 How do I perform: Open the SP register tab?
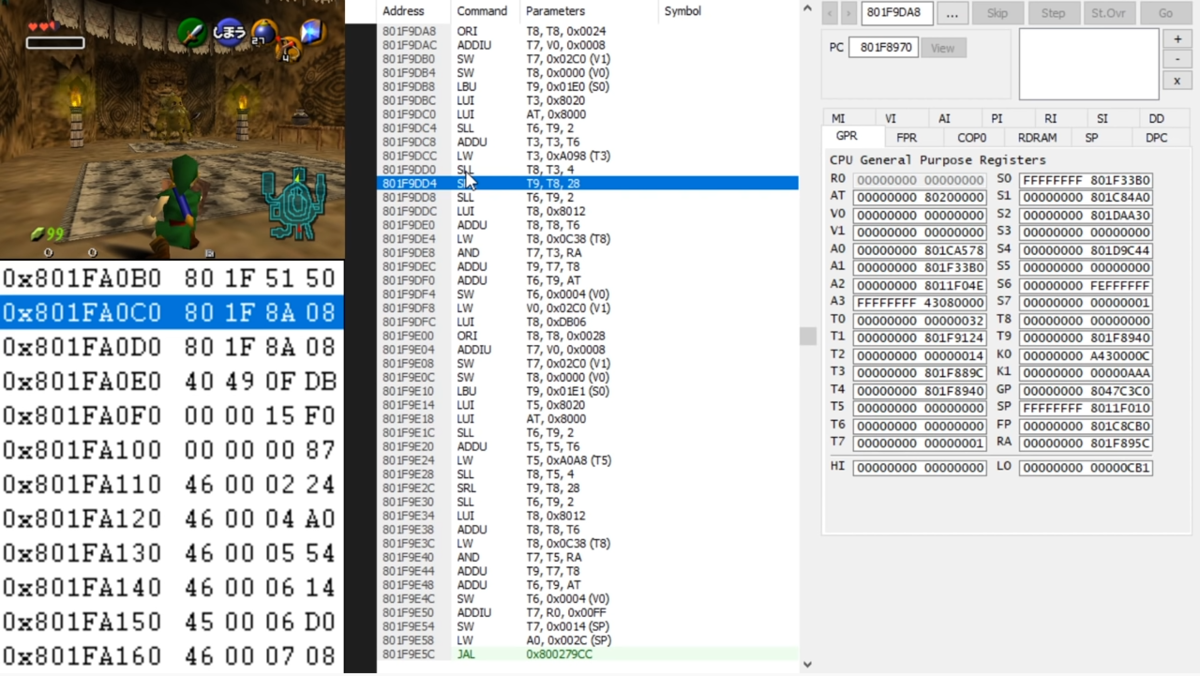pyautogui.click(x=1092, y=138)
